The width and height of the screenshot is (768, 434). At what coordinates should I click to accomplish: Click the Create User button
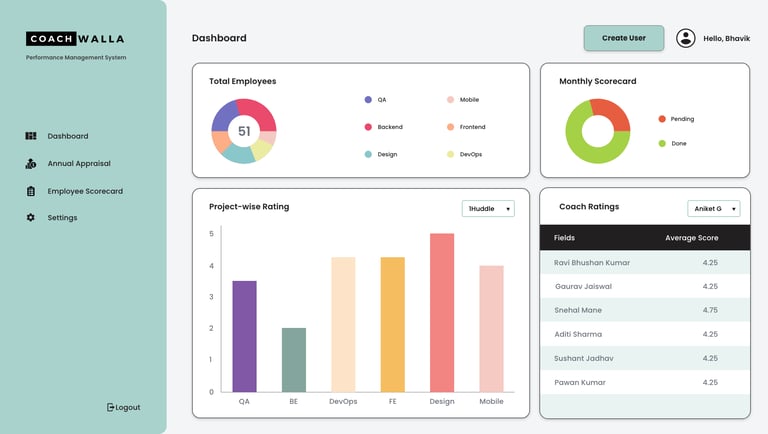tap(624, 38)
